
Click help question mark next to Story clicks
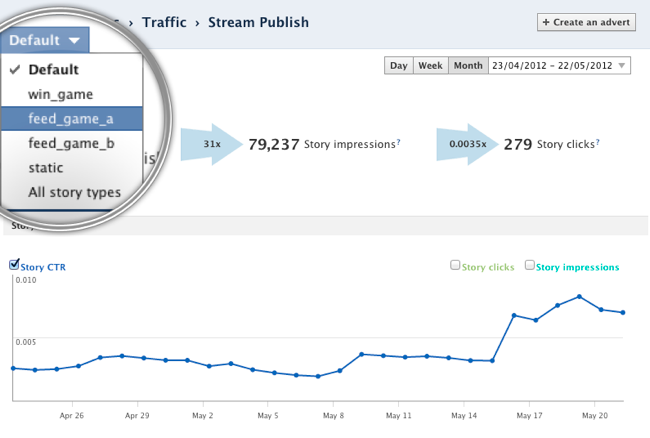coord(598,142)
